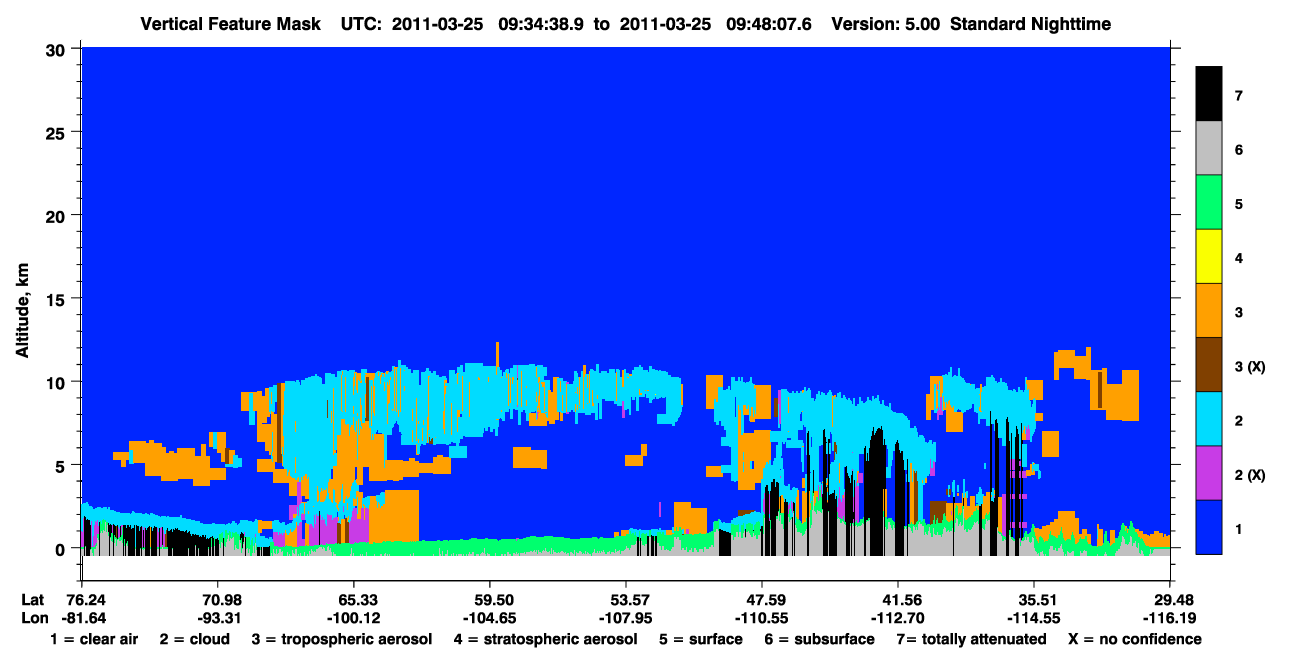Click the cyan swatch labeled 2
Screen dimensions: 1300x667
pos(1209,419)
